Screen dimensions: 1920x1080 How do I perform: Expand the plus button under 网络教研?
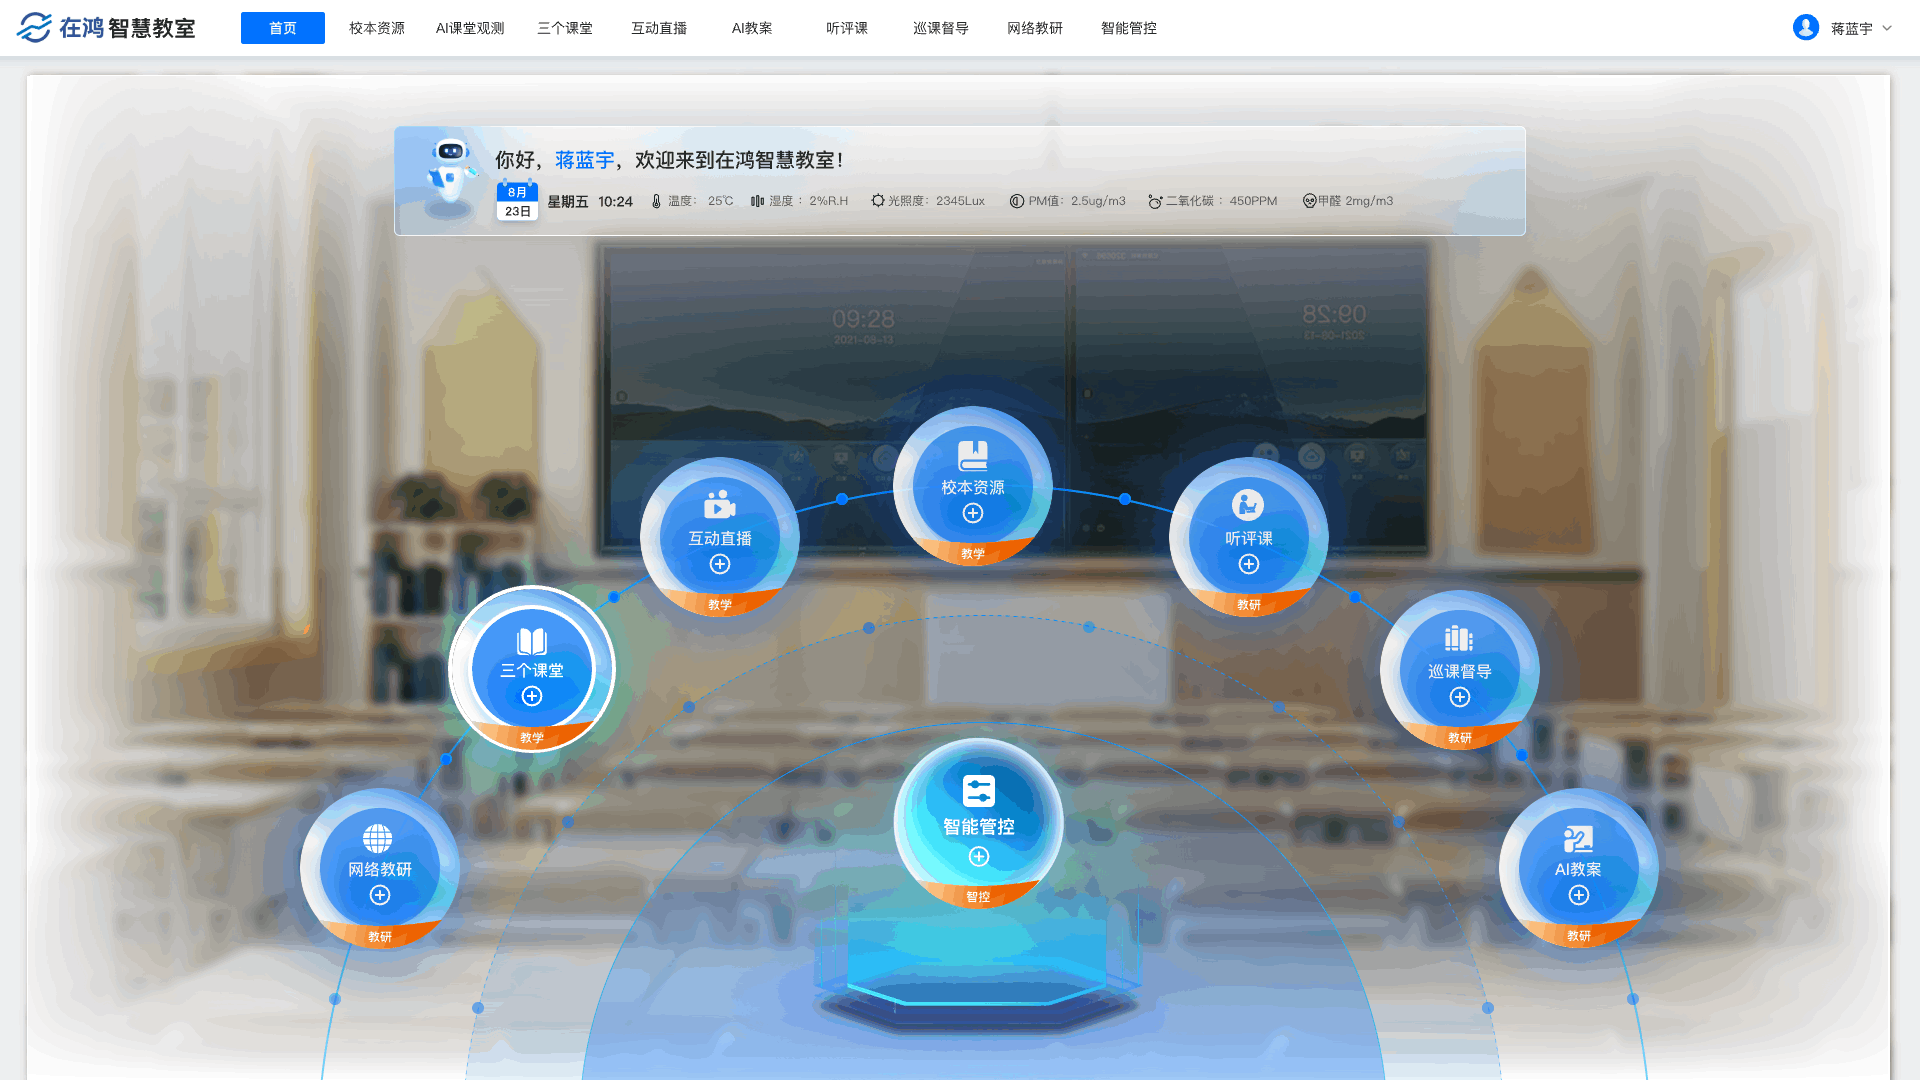pyautogui.click(x=380, y=895)
